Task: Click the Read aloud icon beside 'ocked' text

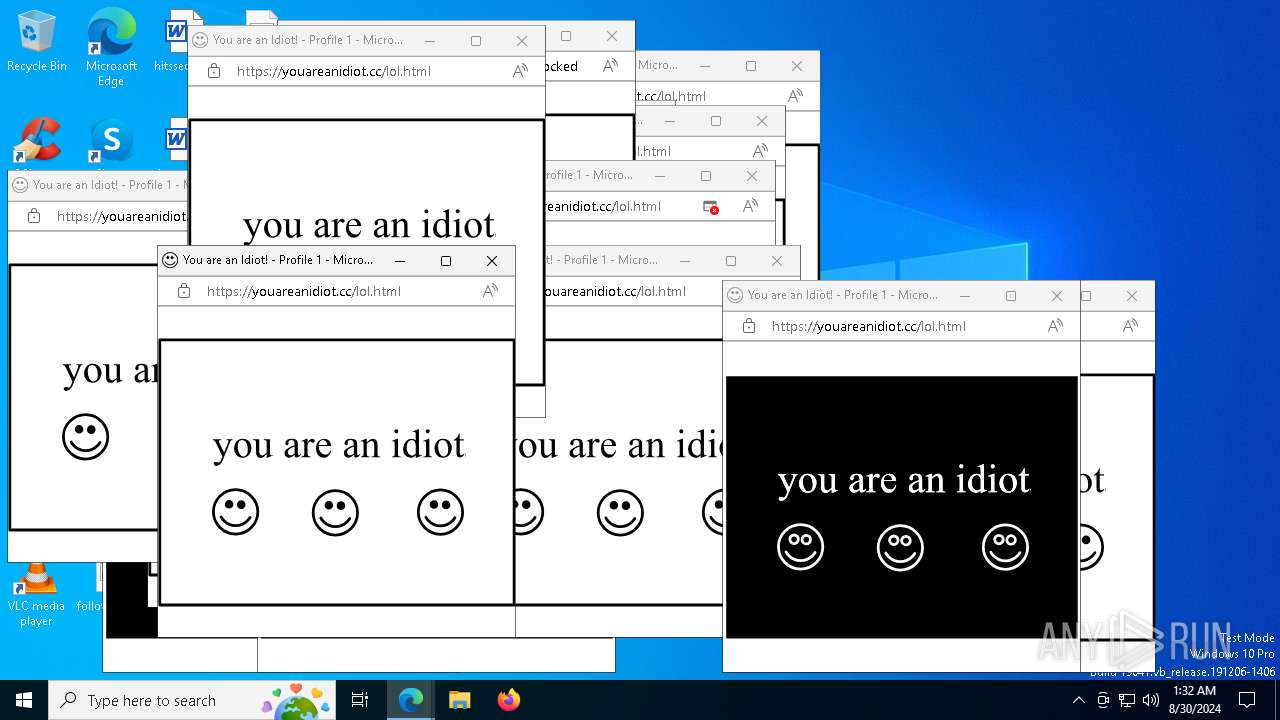Action: [610, 66]
